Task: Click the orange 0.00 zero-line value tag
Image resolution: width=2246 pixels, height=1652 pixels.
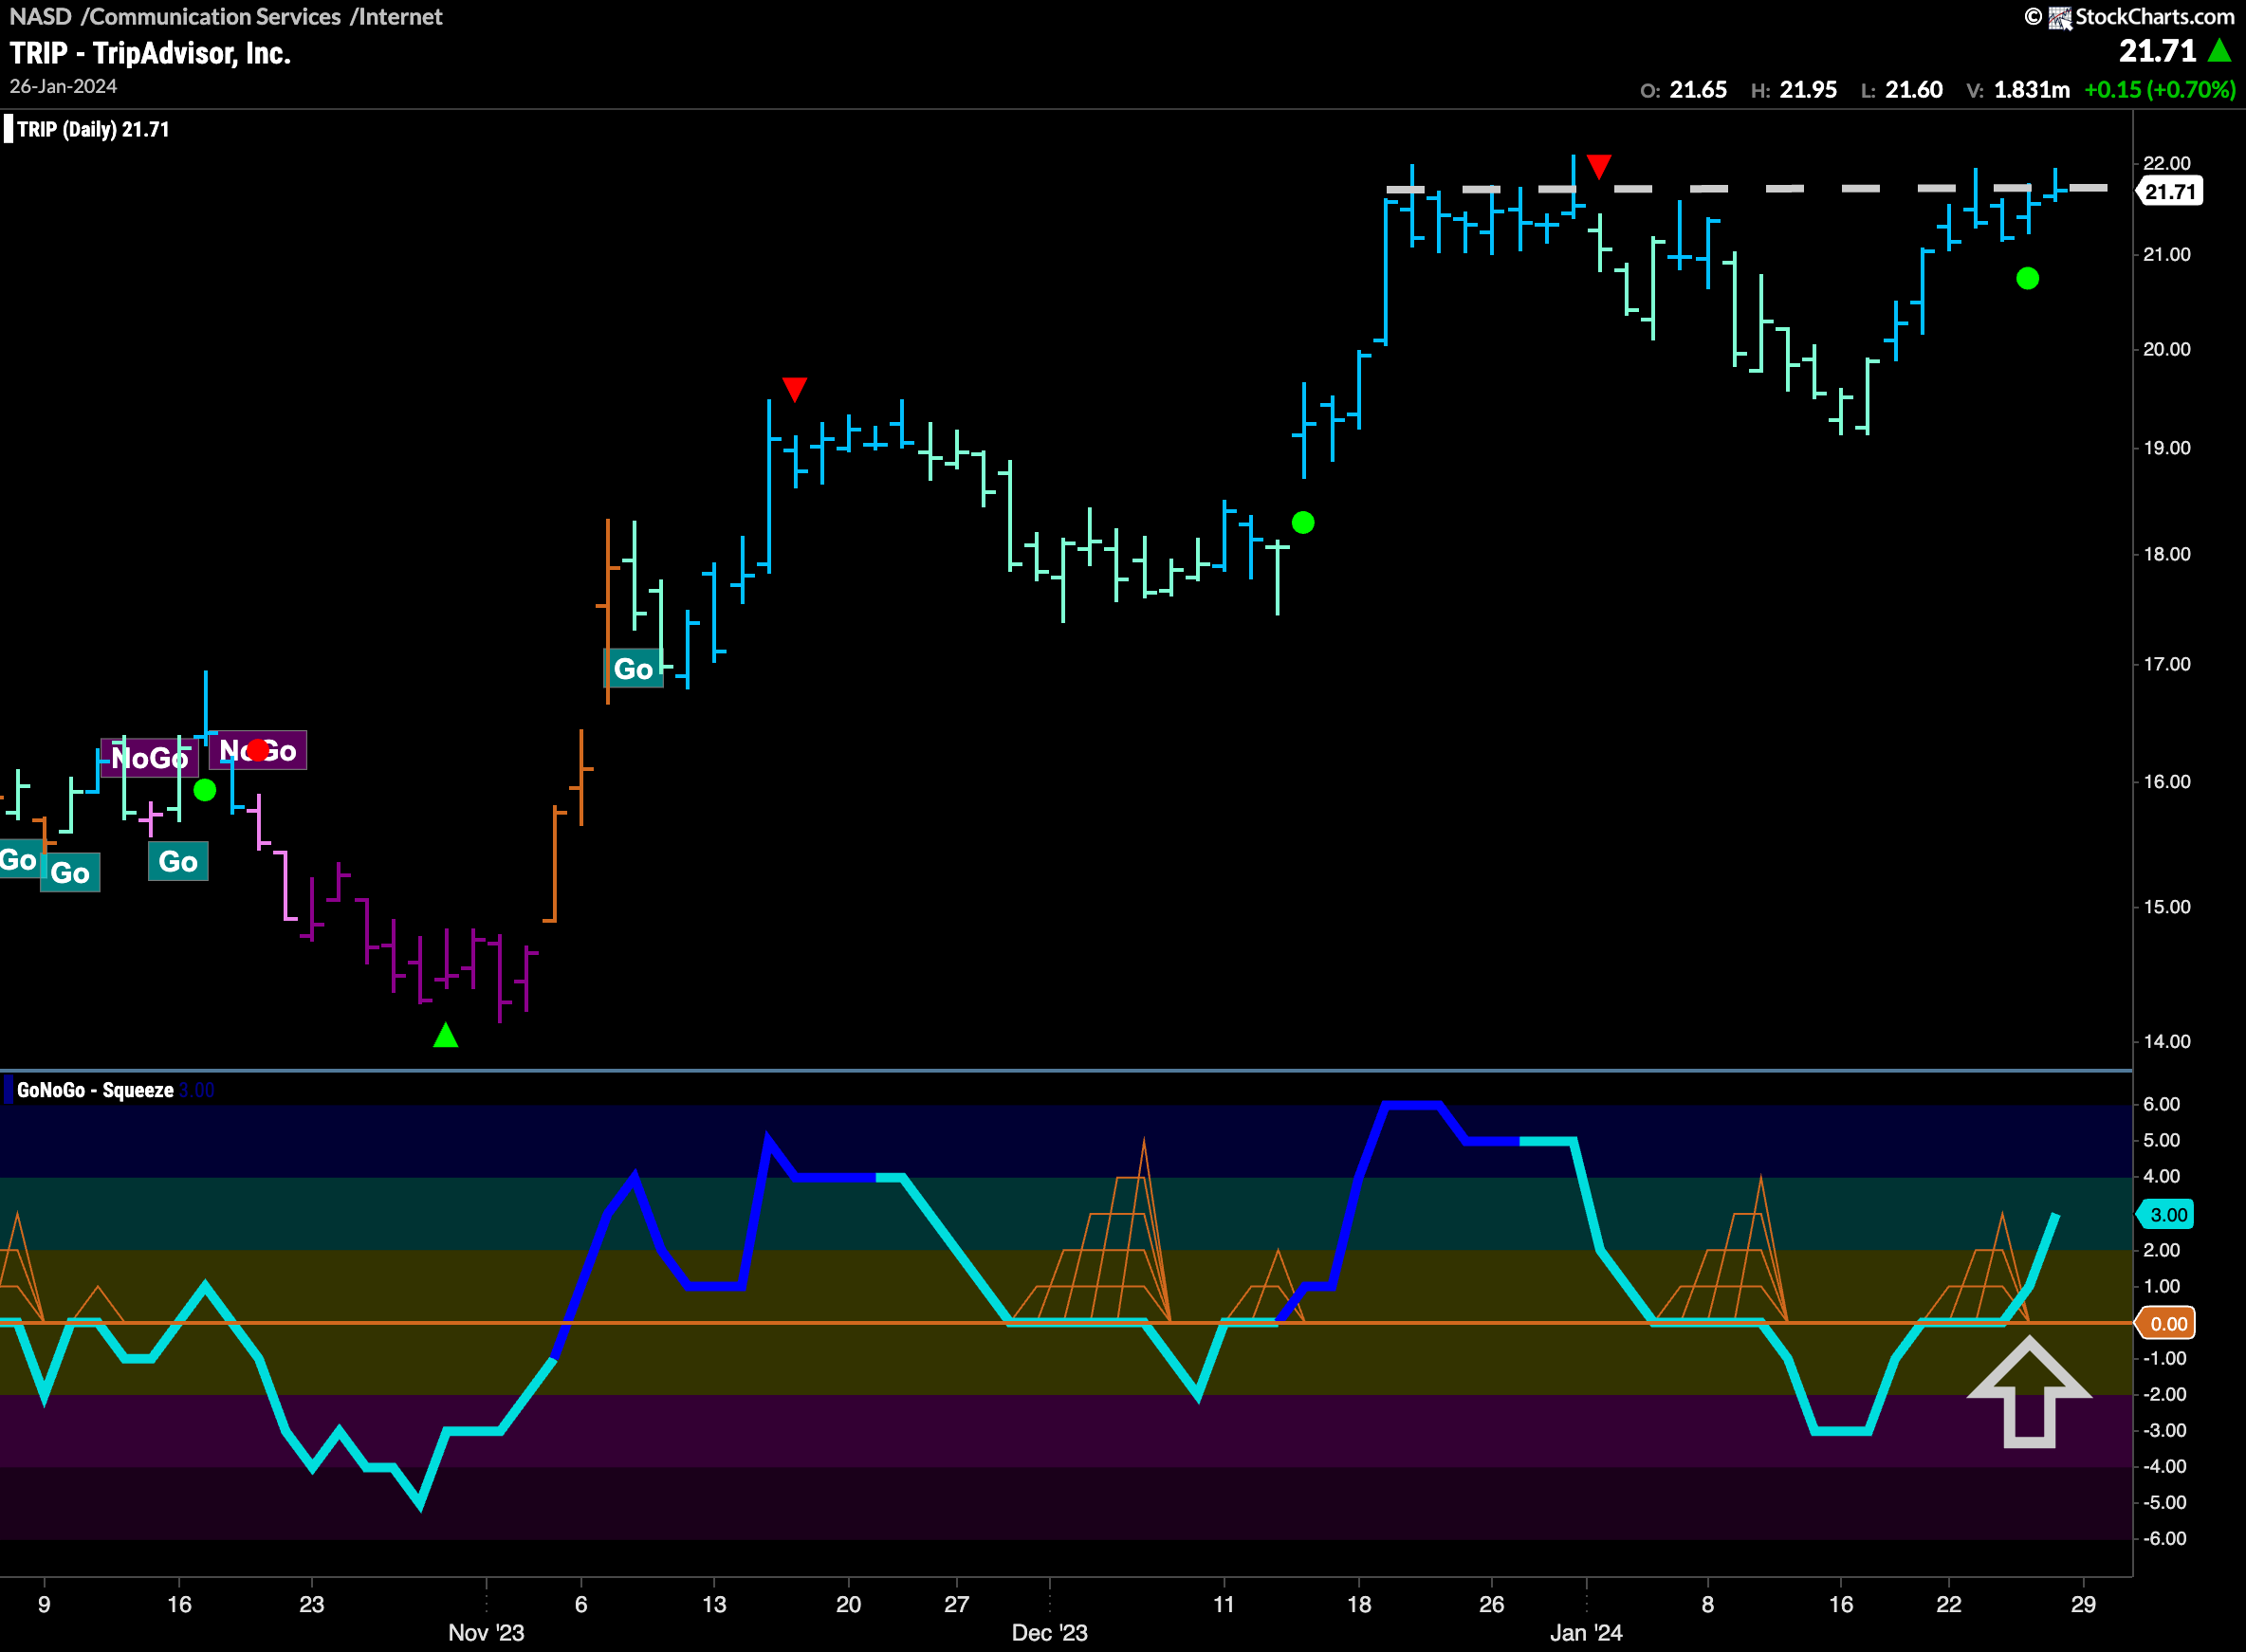Action: (2166, 1323)
